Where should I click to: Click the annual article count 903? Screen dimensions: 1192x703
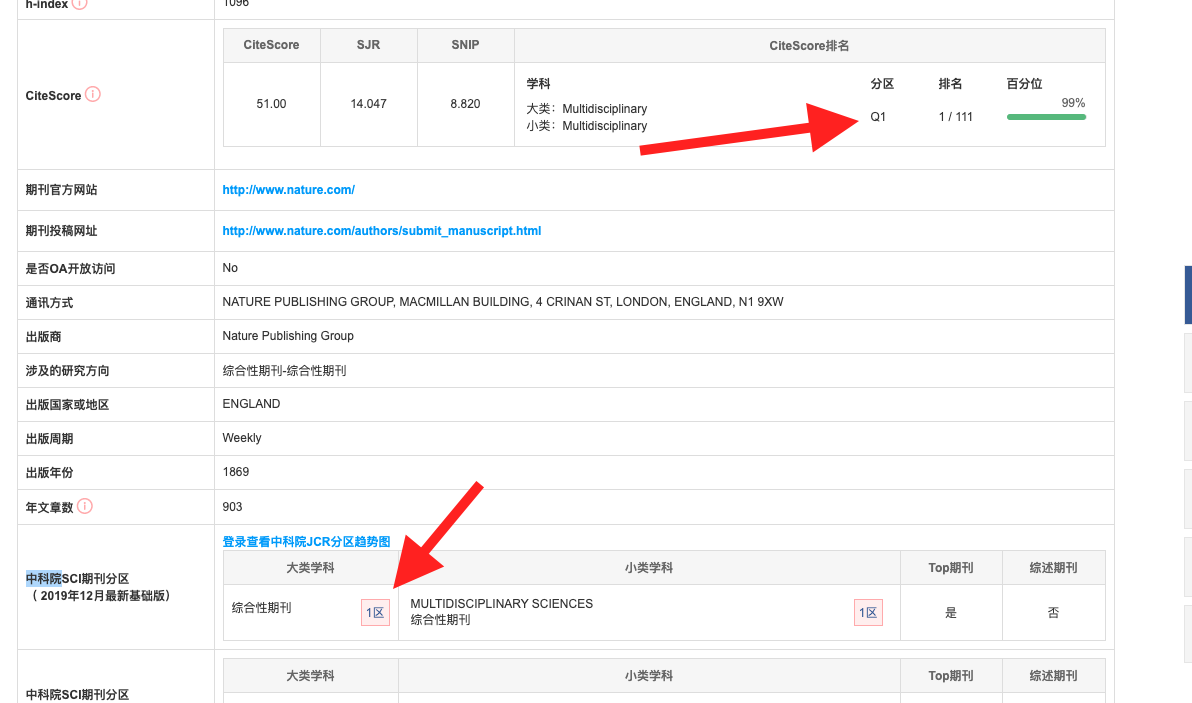[233, 507]
